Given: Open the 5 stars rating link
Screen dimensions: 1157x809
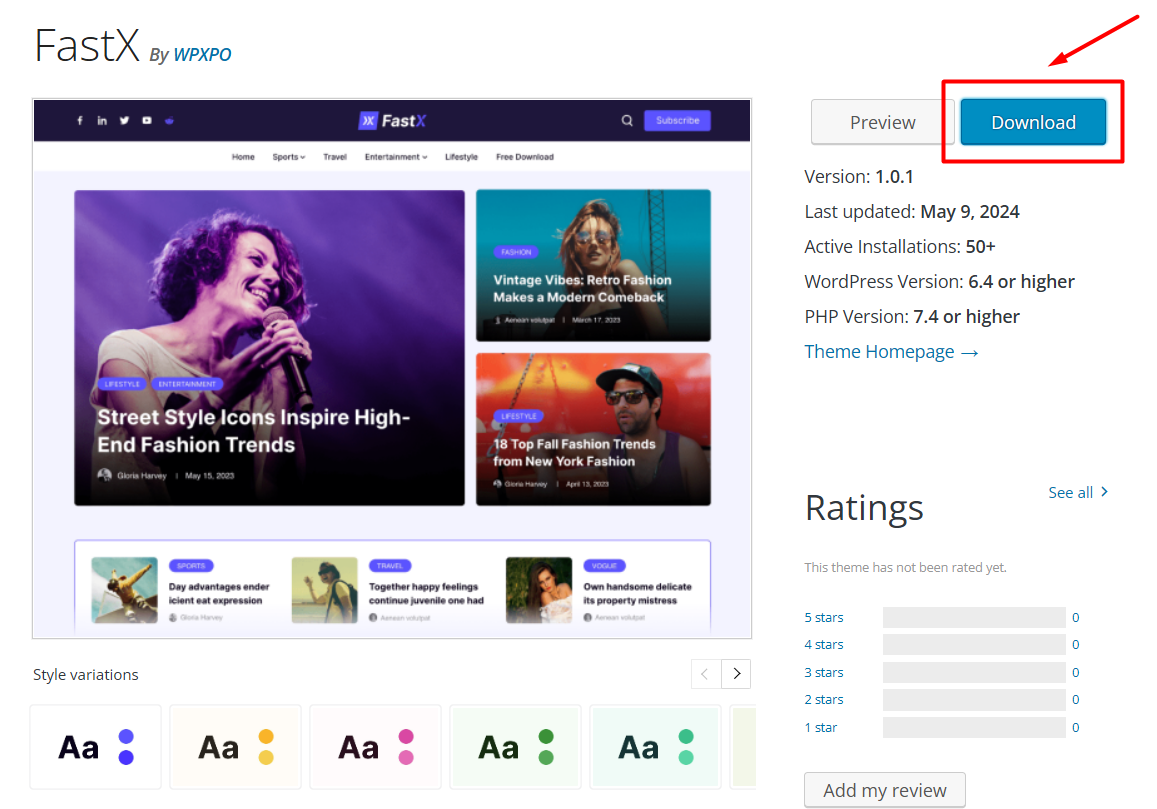Looking at the screenshot, I should (823, 617).
